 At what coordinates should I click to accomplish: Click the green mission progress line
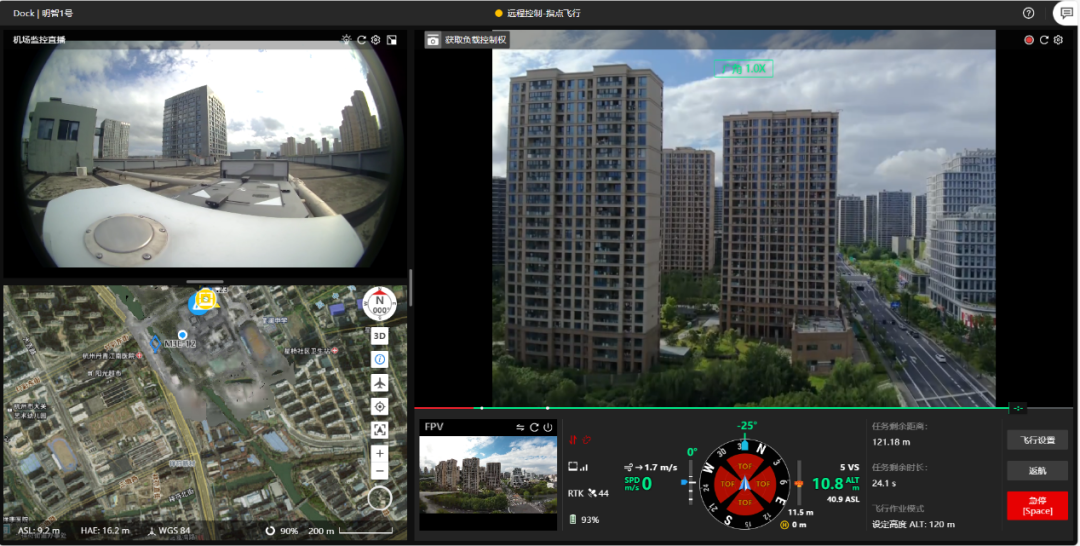742,408
